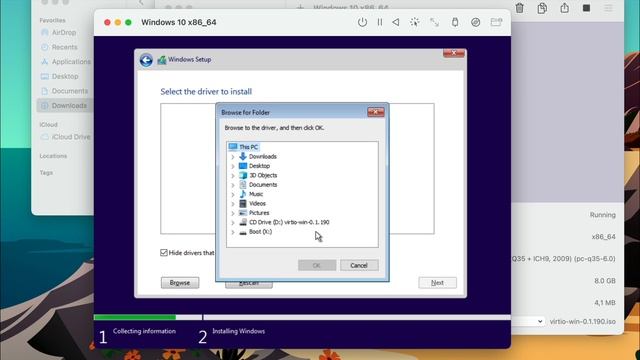Restart the VM with the triangle icon

(396, 22)
